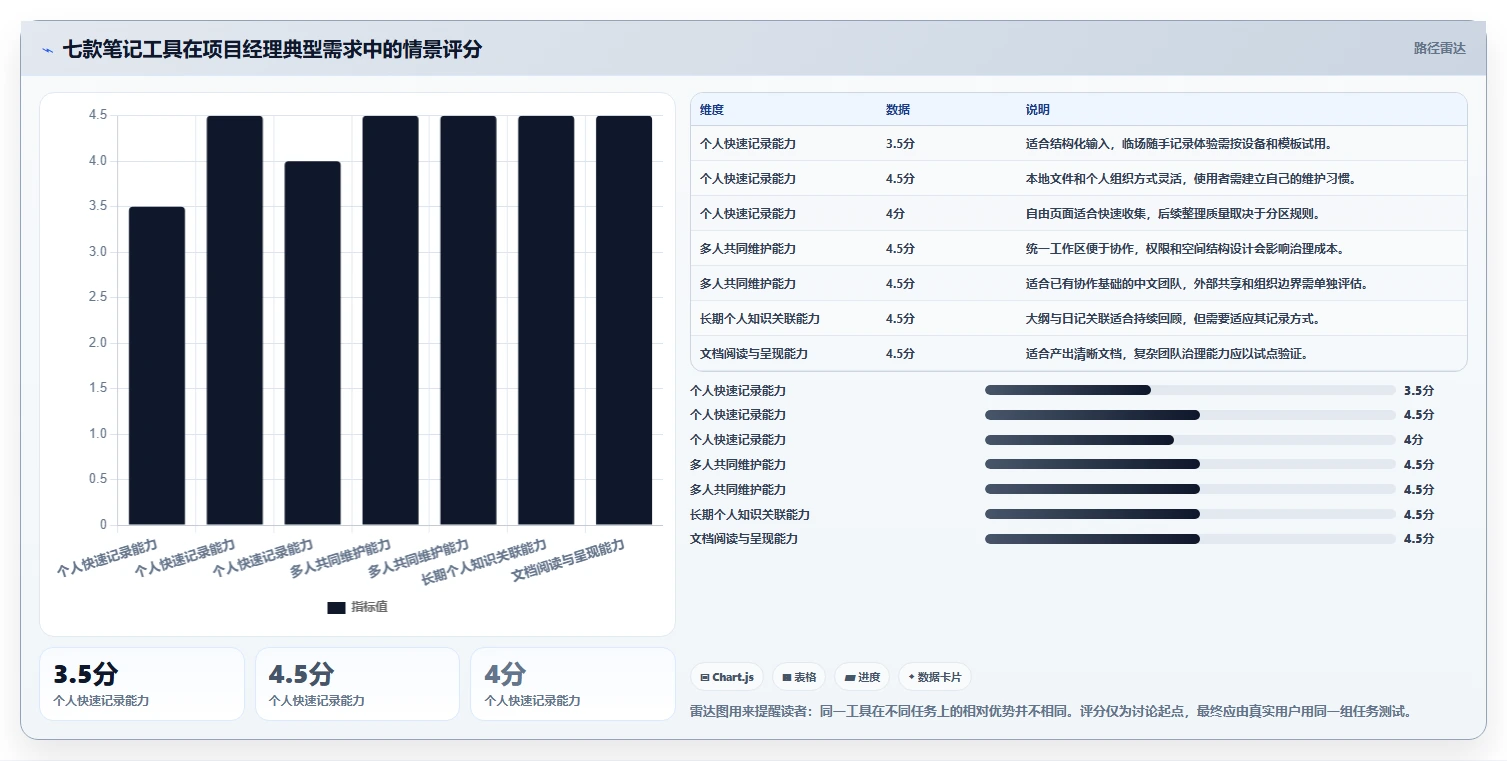This screenshot has height=761, width=1507.
Task: Click the 个人快速记录能力 progress bar showing 4.5分
Action: pos(1190,415)
